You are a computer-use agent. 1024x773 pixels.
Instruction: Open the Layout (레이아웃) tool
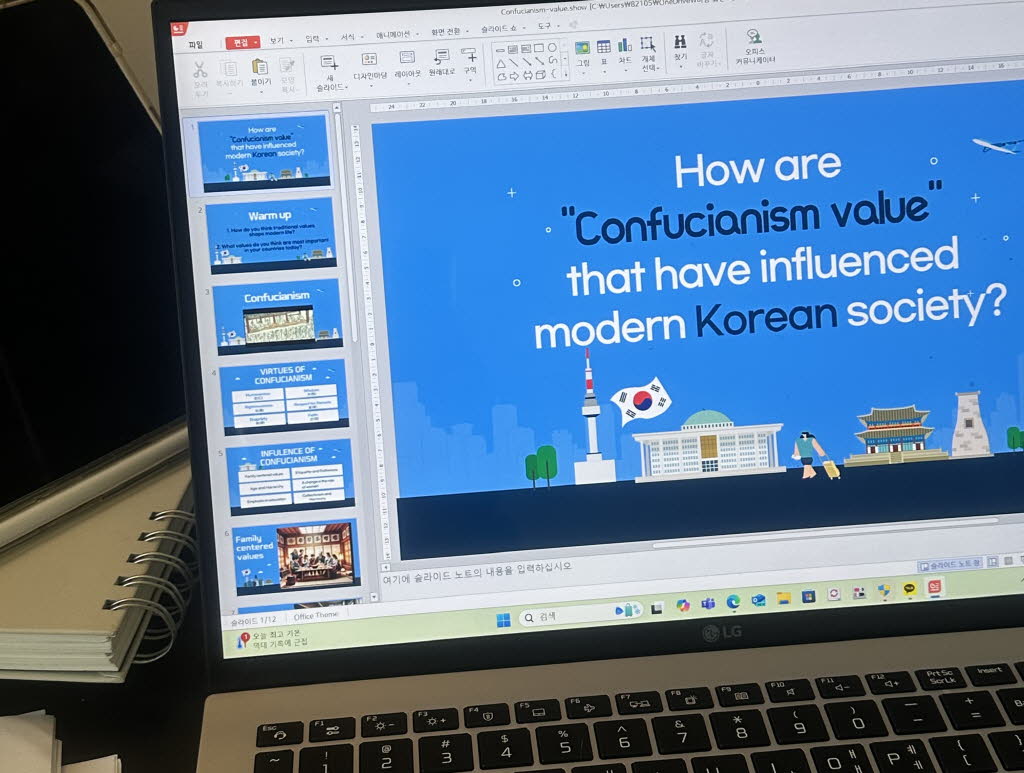click(407, 60)
